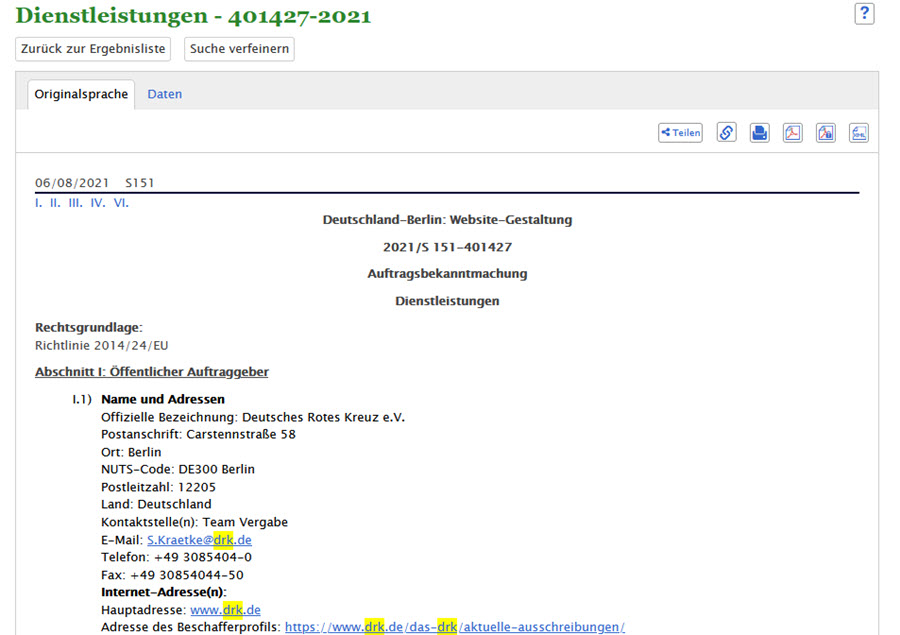The width and height of the screenshot is (900, 635).
Task: Select the Originalsprache tab
Action: coord(81,94)
